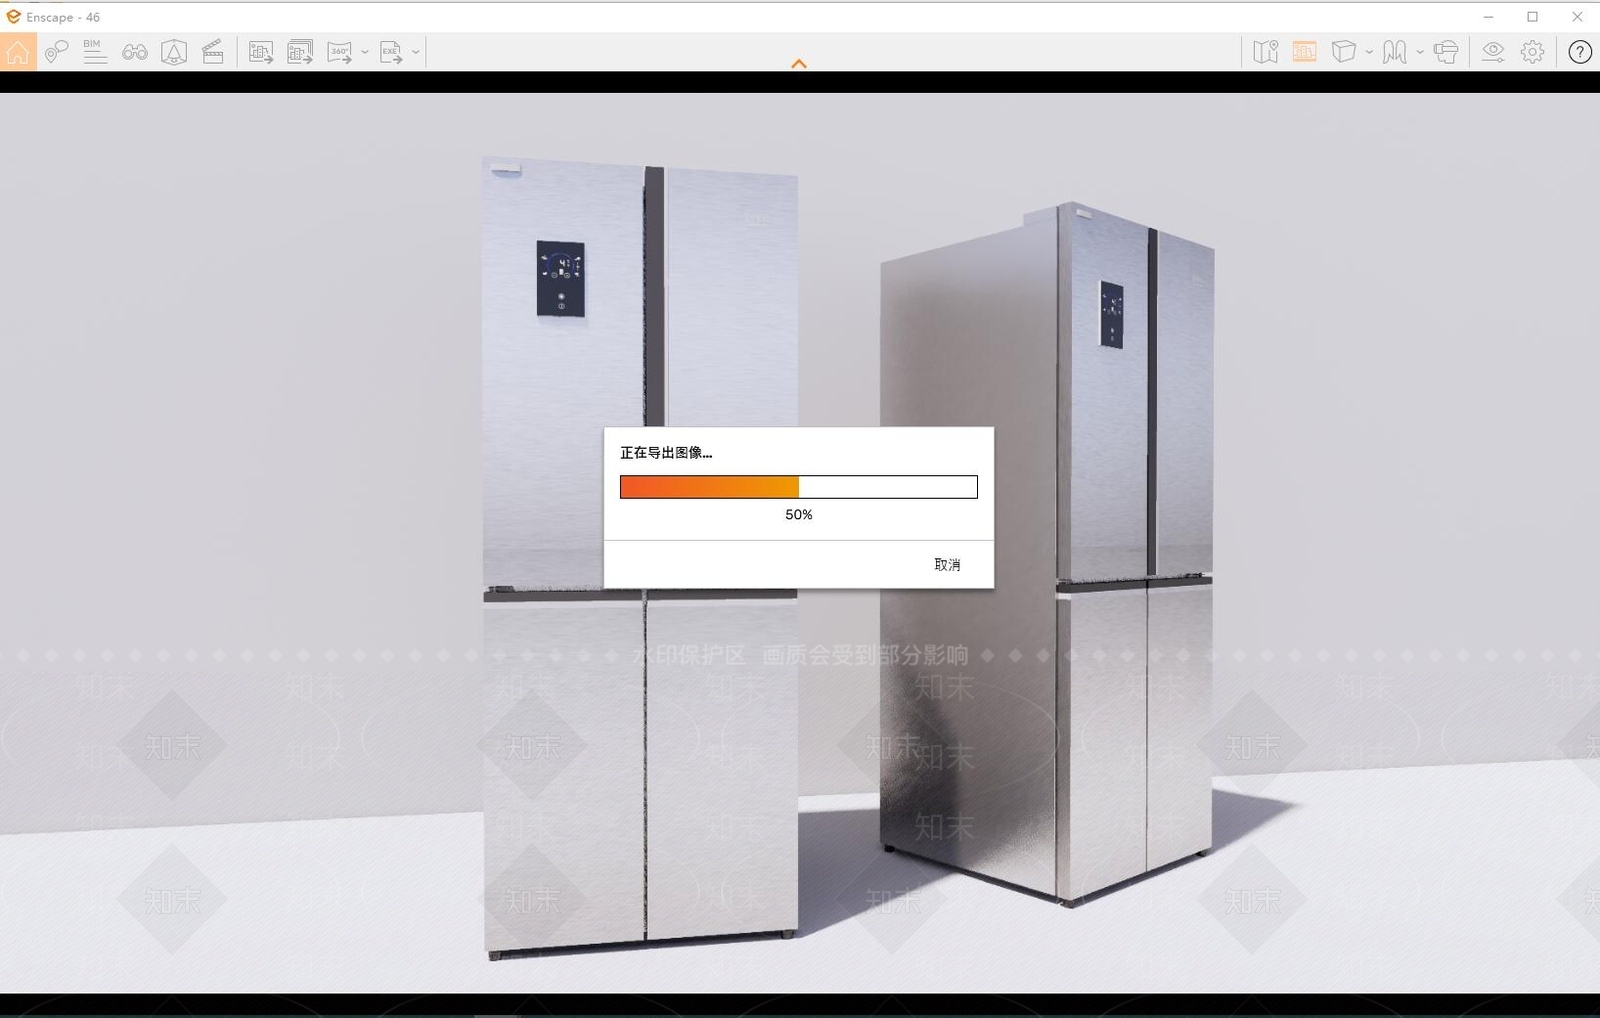The width and height of the screenshot is (1600, 1018).
Task: Toggle the highlighted safe frame icon
Action: (x=1305, y=52)
